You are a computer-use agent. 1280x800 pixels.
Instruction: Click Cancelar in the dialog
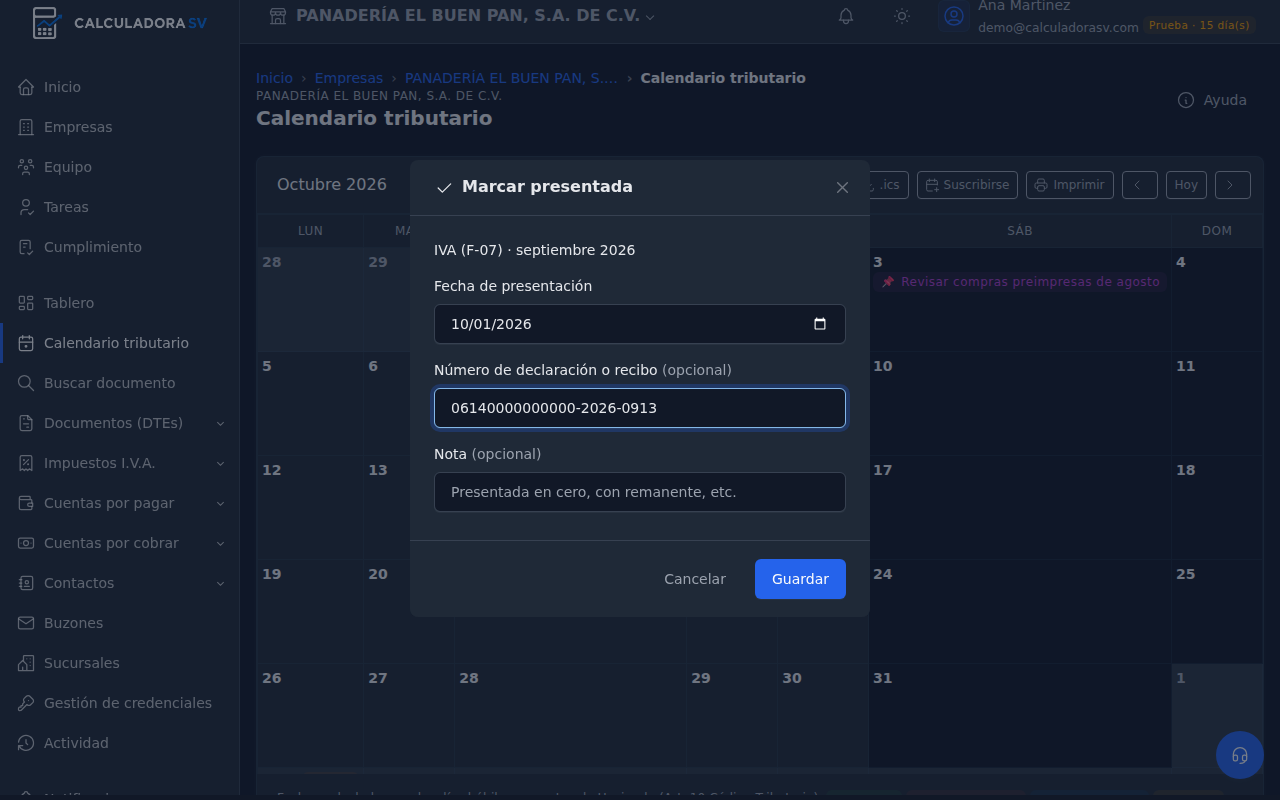point(695,579)
